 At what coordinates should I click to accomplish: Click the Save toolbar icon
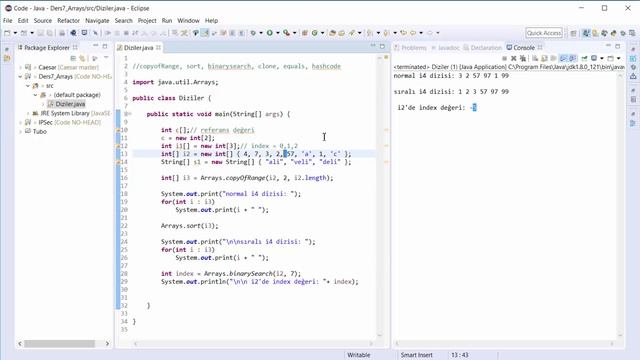[x=40, y=33]
